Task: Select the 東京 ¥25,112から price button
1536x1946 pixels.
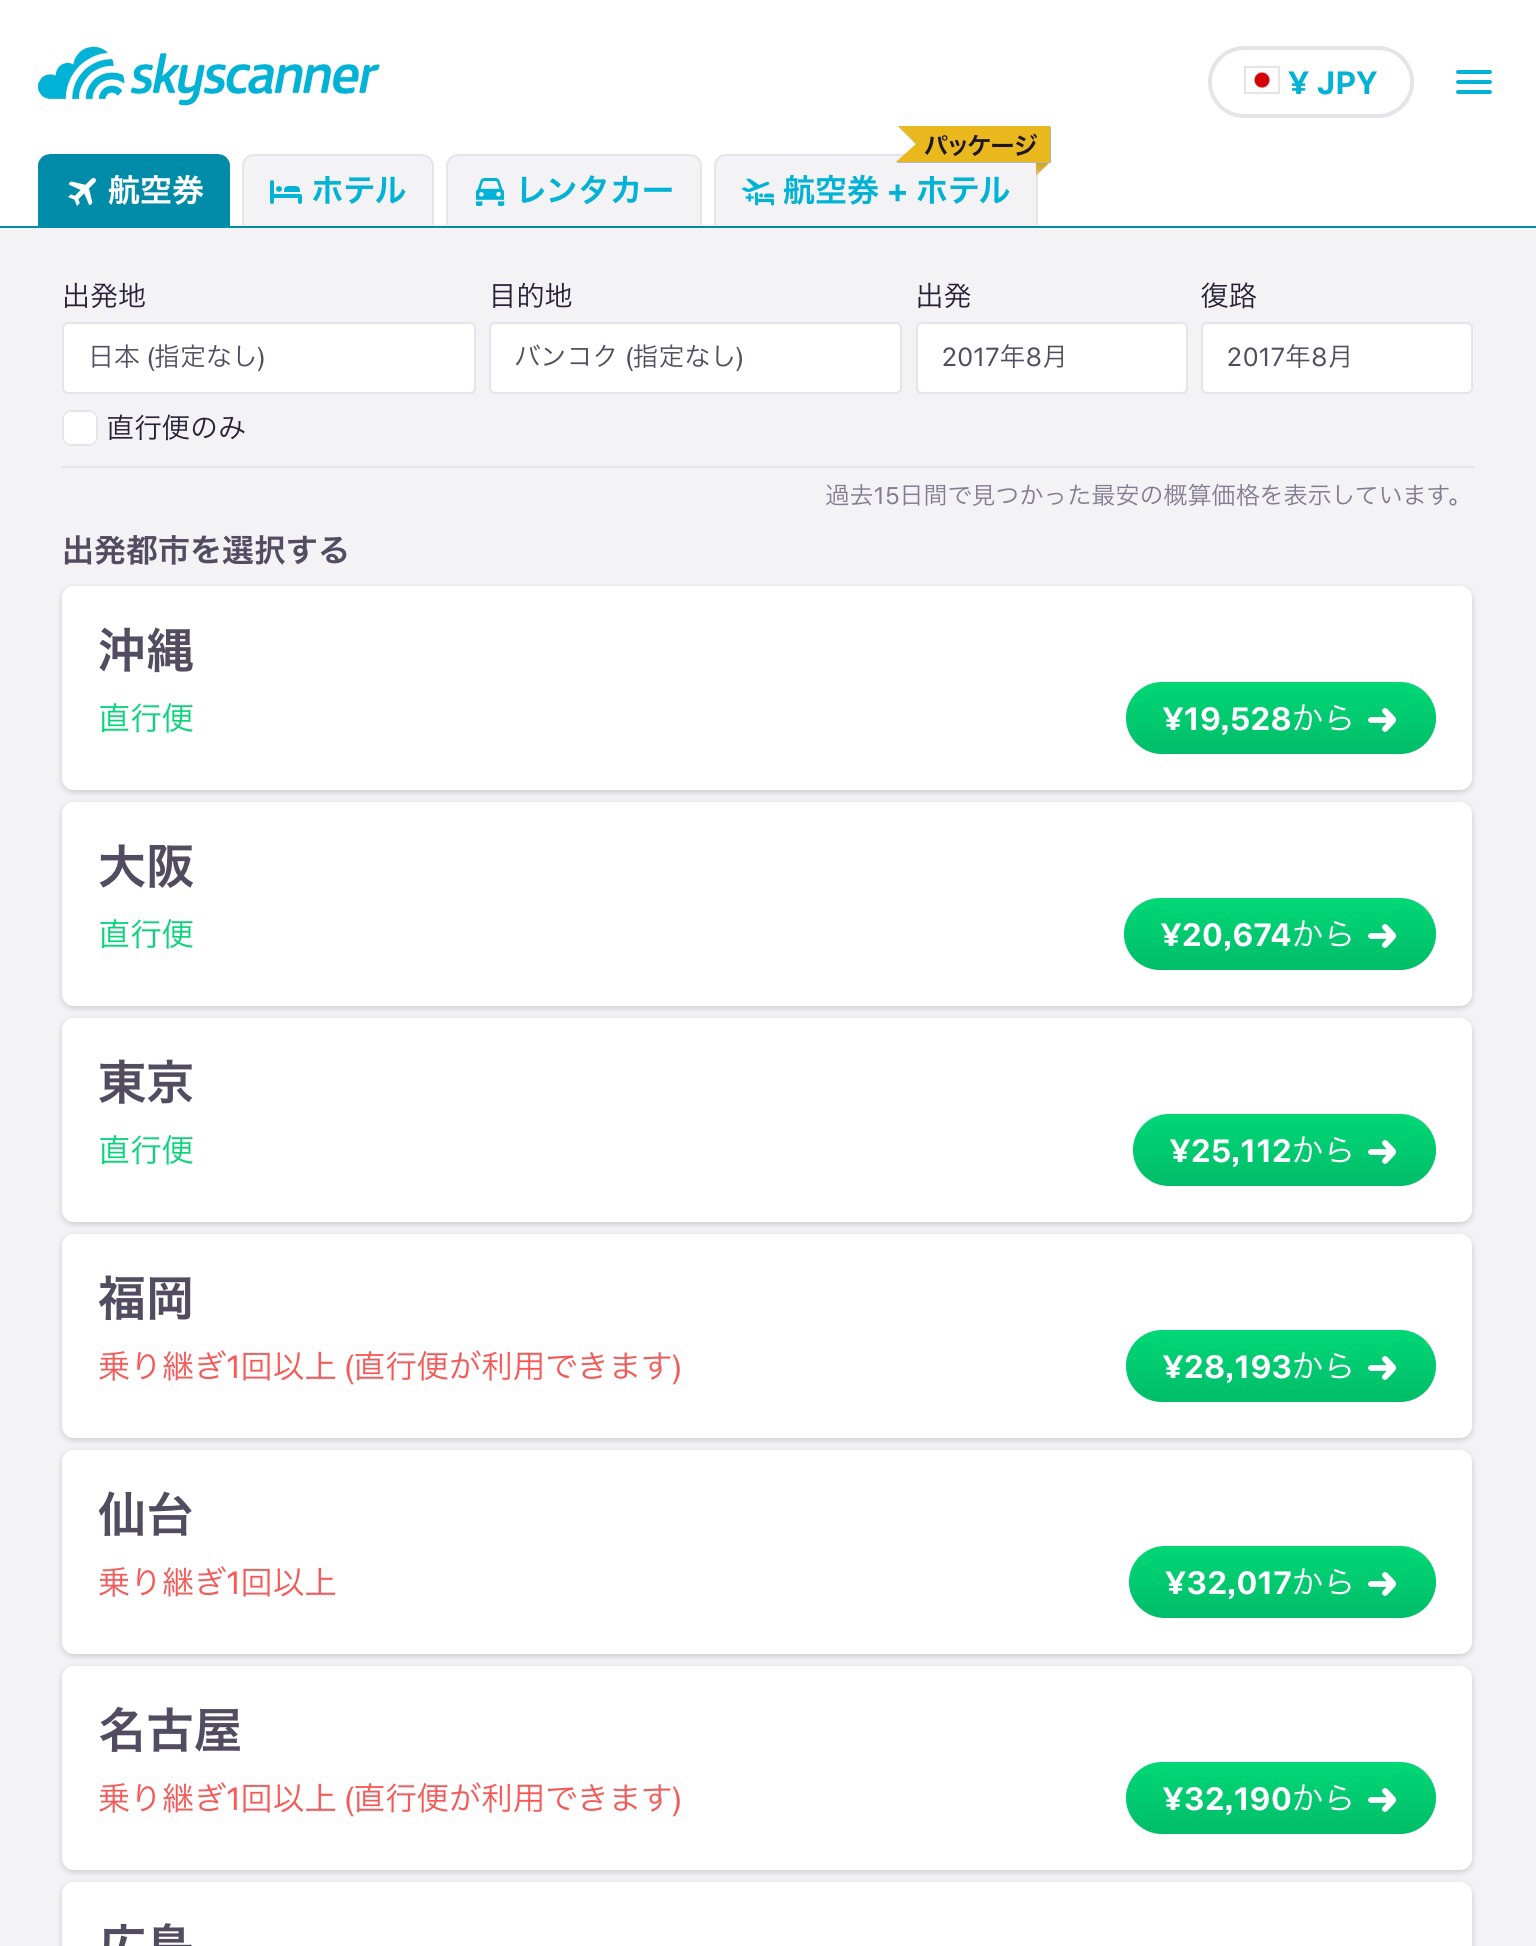Action: click(x=1284, y=1150)
